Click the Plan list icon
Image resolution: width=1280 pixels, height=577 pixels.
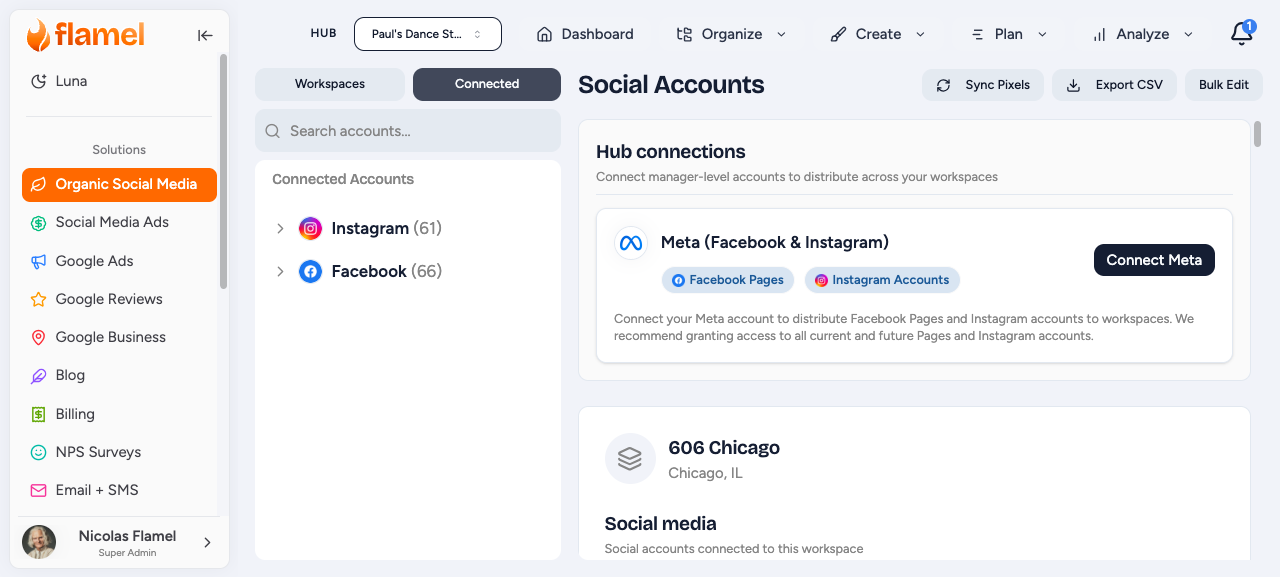[x=978, y=34]
